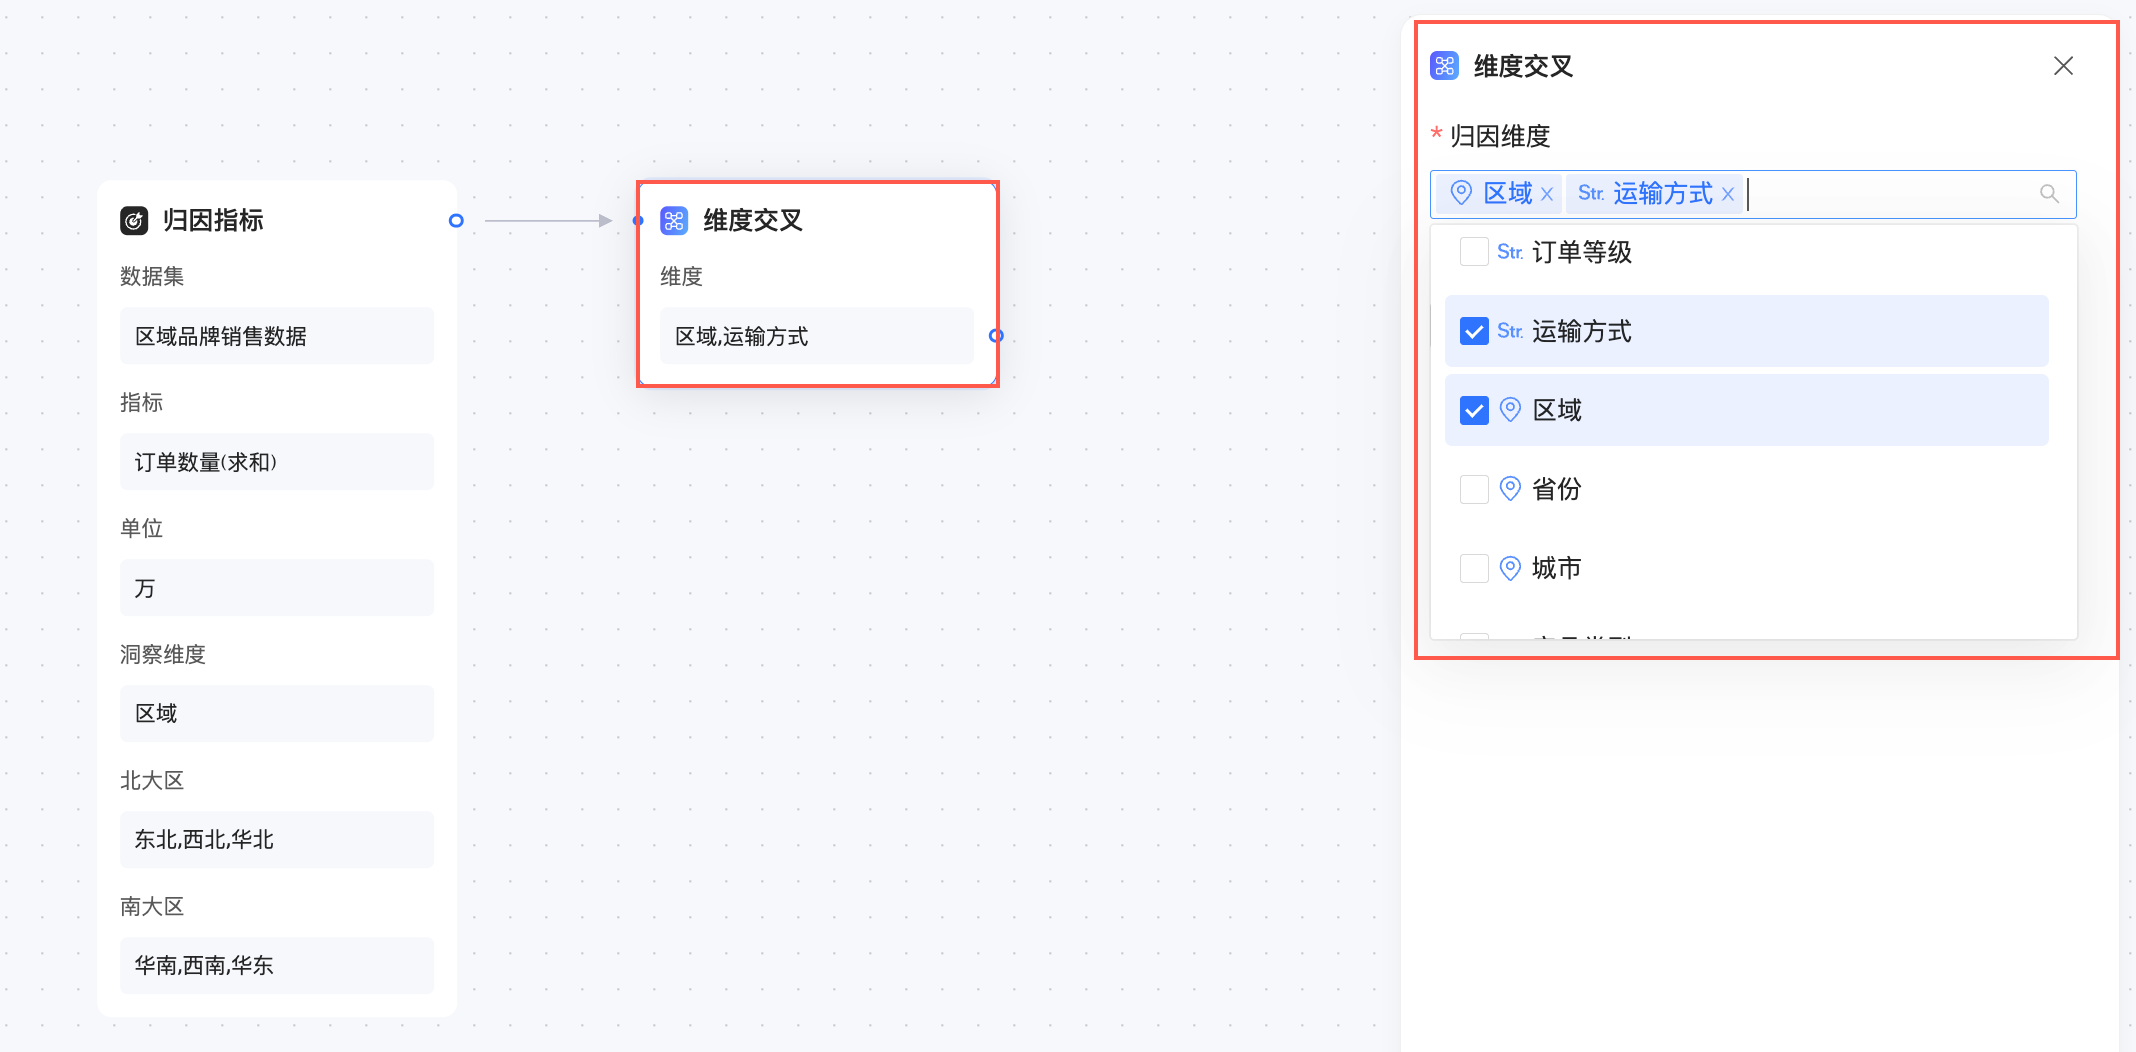Click the 北大区 label
The height and width of the screenshot is (1052, 2136).
pos(152,780)
